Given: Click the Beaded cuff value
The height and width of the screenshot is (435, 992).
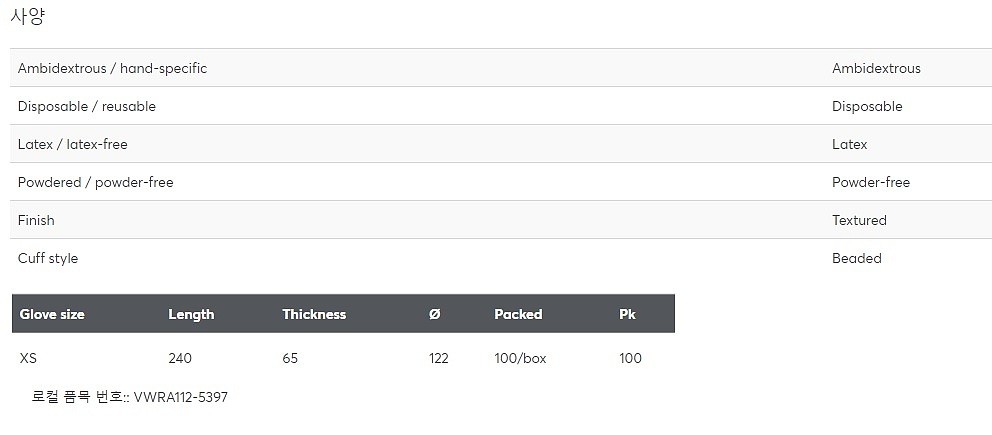Looking at the screenshot, I should (x=856, y=258).
